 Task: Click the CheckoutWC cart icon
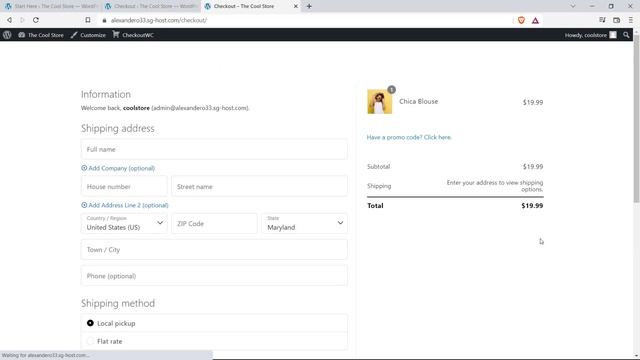click(x=116, y=35)
